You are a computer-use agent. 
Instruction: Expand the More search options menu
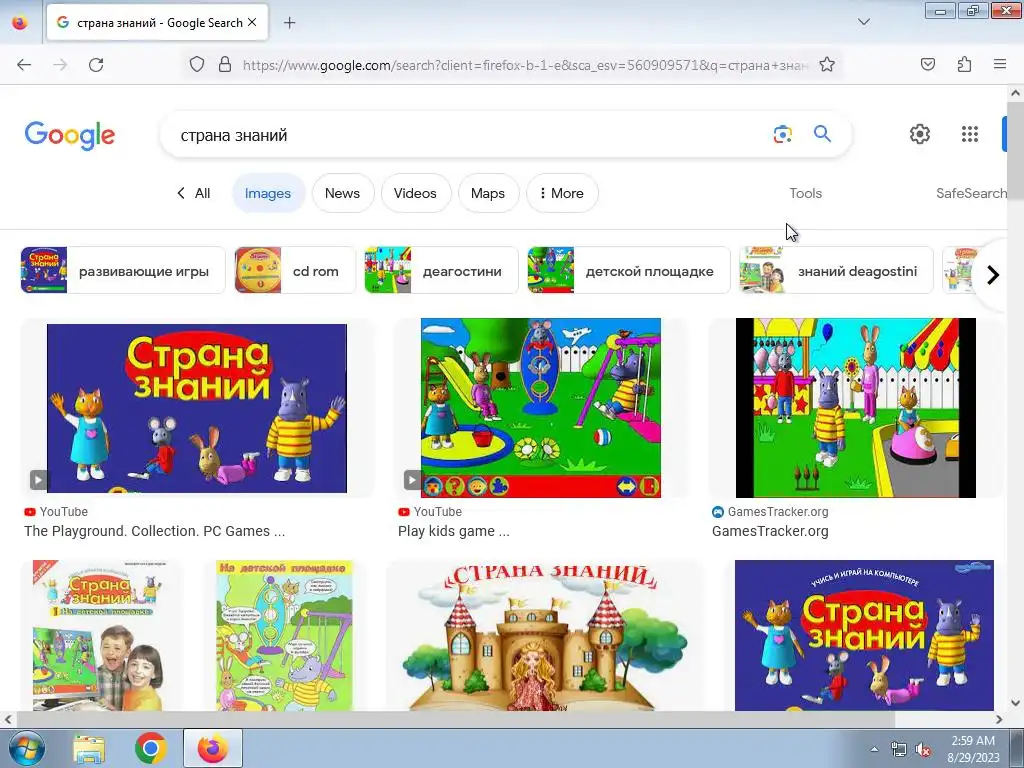[562, 193]
